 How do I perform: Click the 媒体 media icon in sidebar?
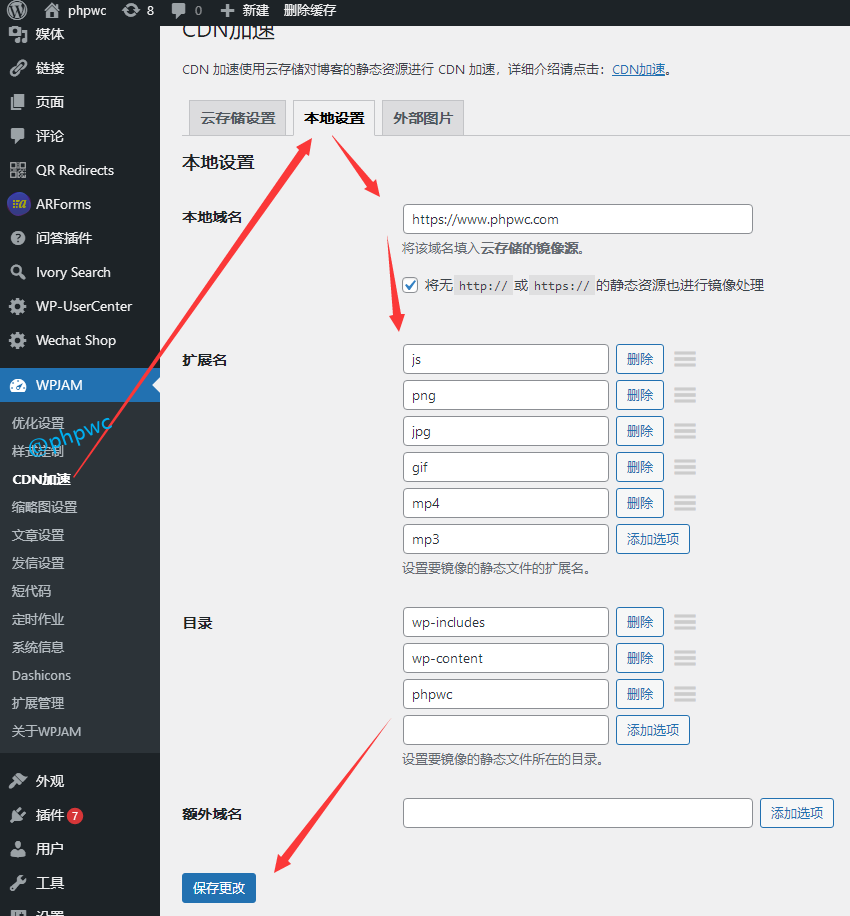[18, 34]
